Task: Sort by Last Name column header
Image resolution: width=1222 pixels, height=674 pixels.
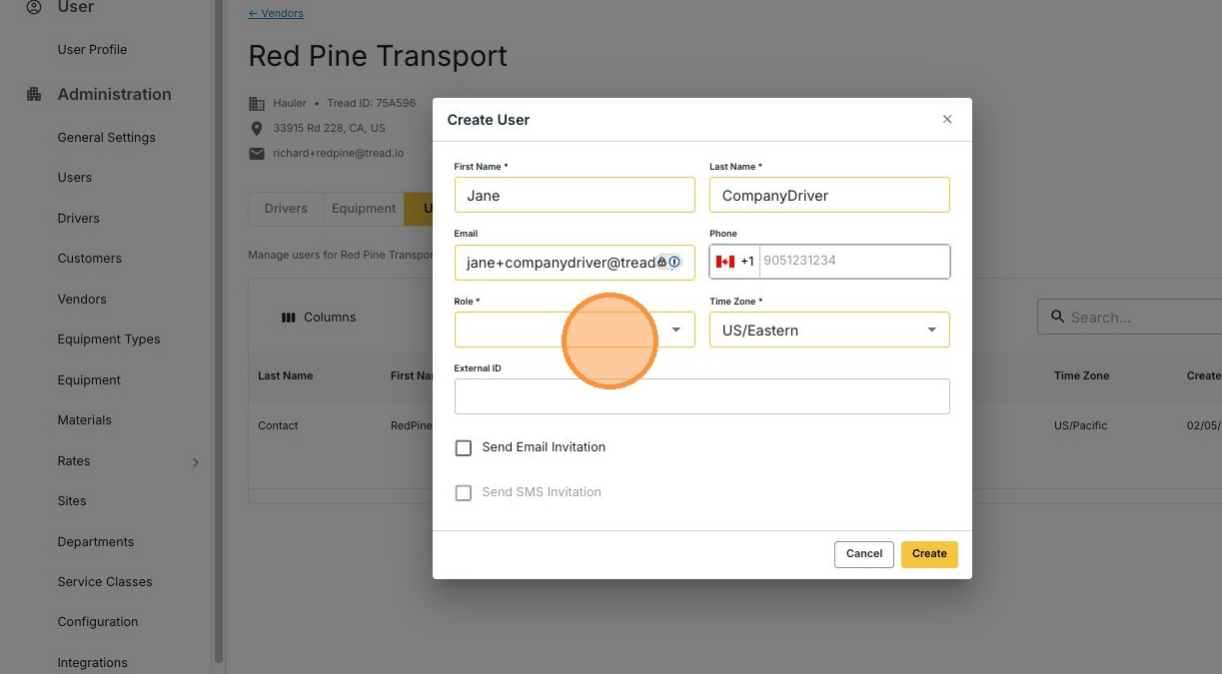Action: (x=285, y=376)
